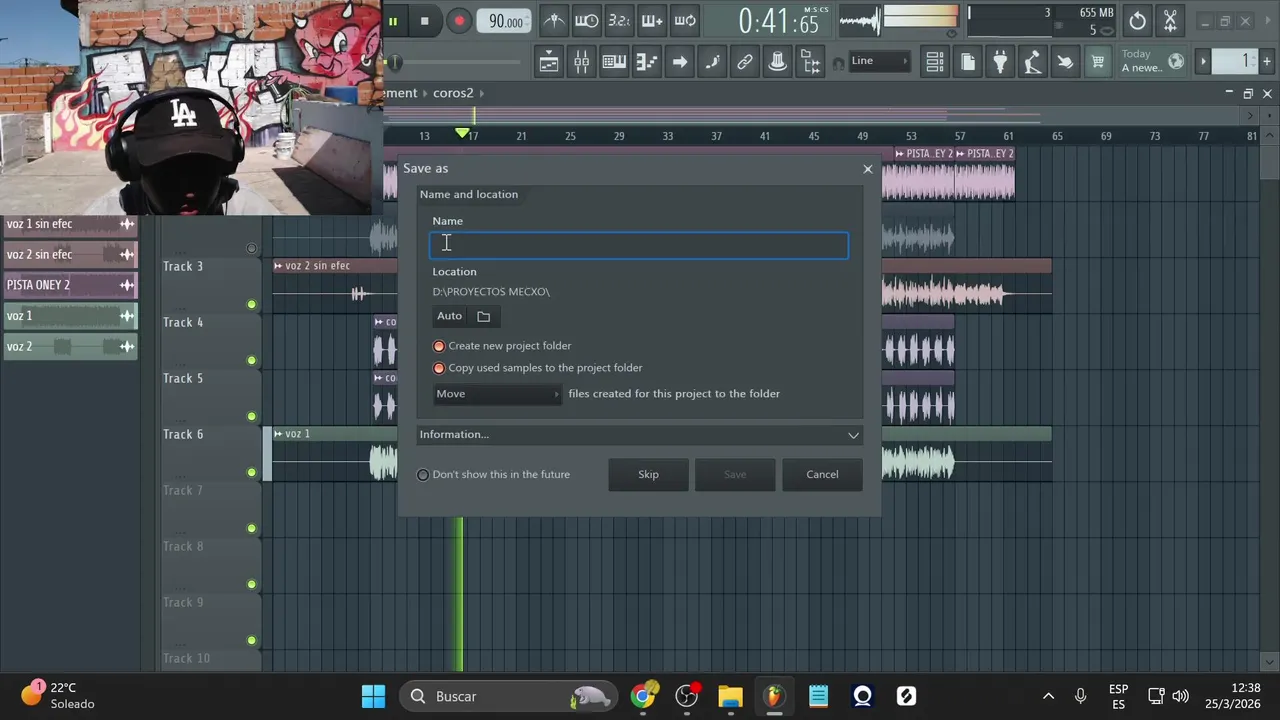This screenshot has height=720, width=1280.
Task: Open the undo history circular arrow icon
Action: coord(1138,21)
